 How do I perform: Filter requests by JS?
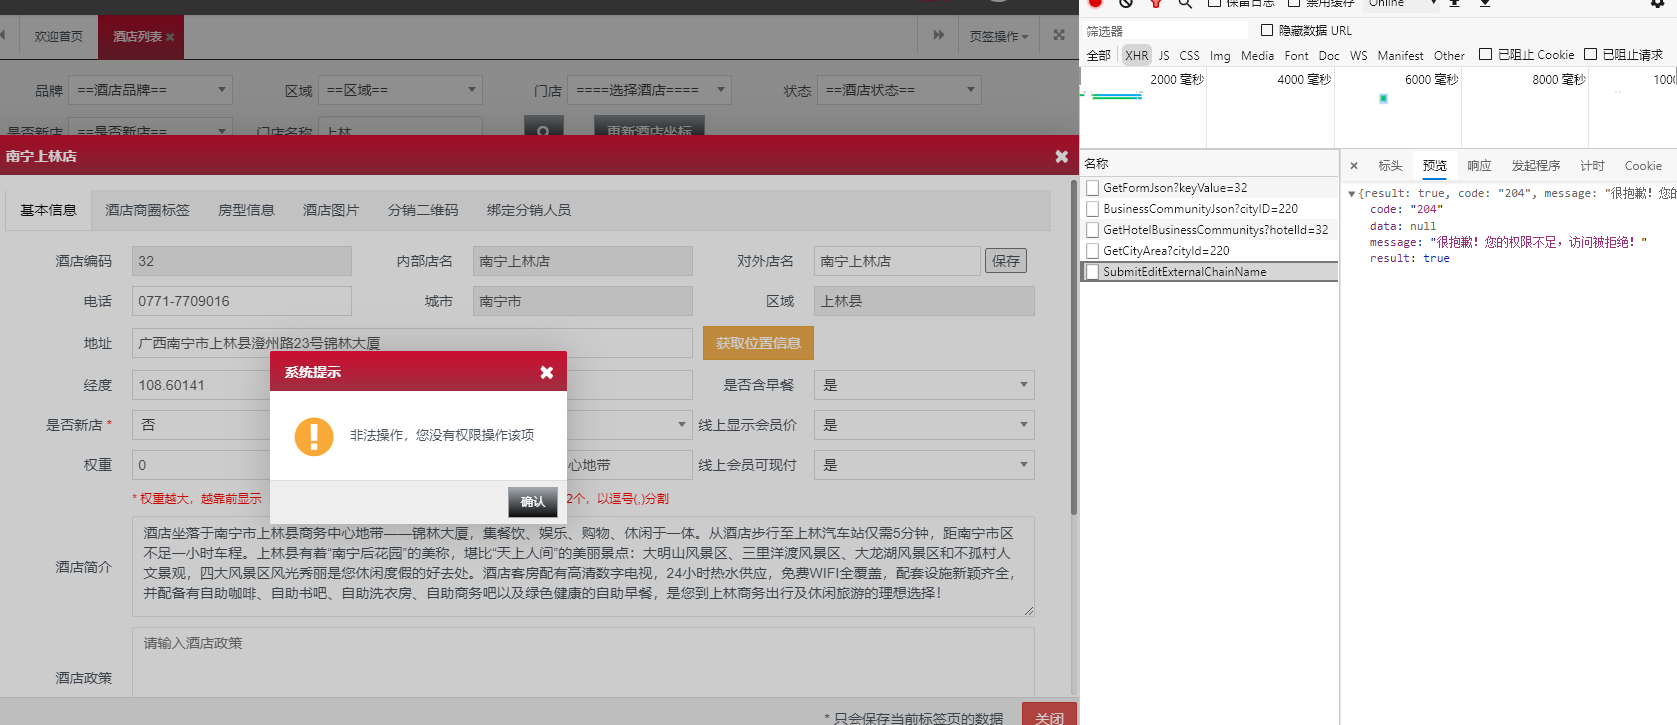[1163, 55]
